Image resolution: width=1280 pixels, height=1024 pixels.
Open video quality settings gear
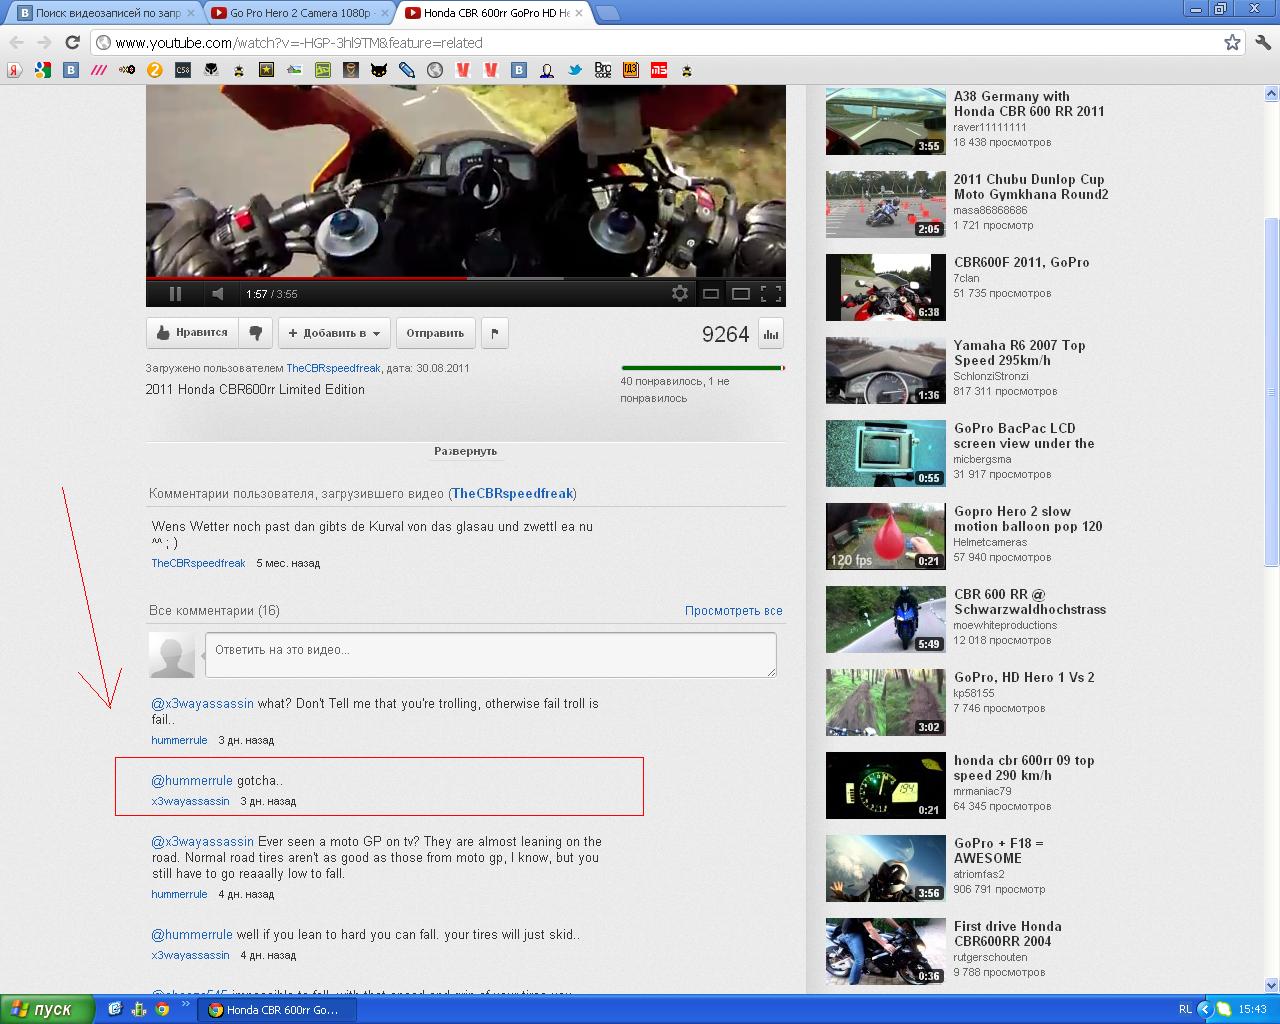(680, 293)
